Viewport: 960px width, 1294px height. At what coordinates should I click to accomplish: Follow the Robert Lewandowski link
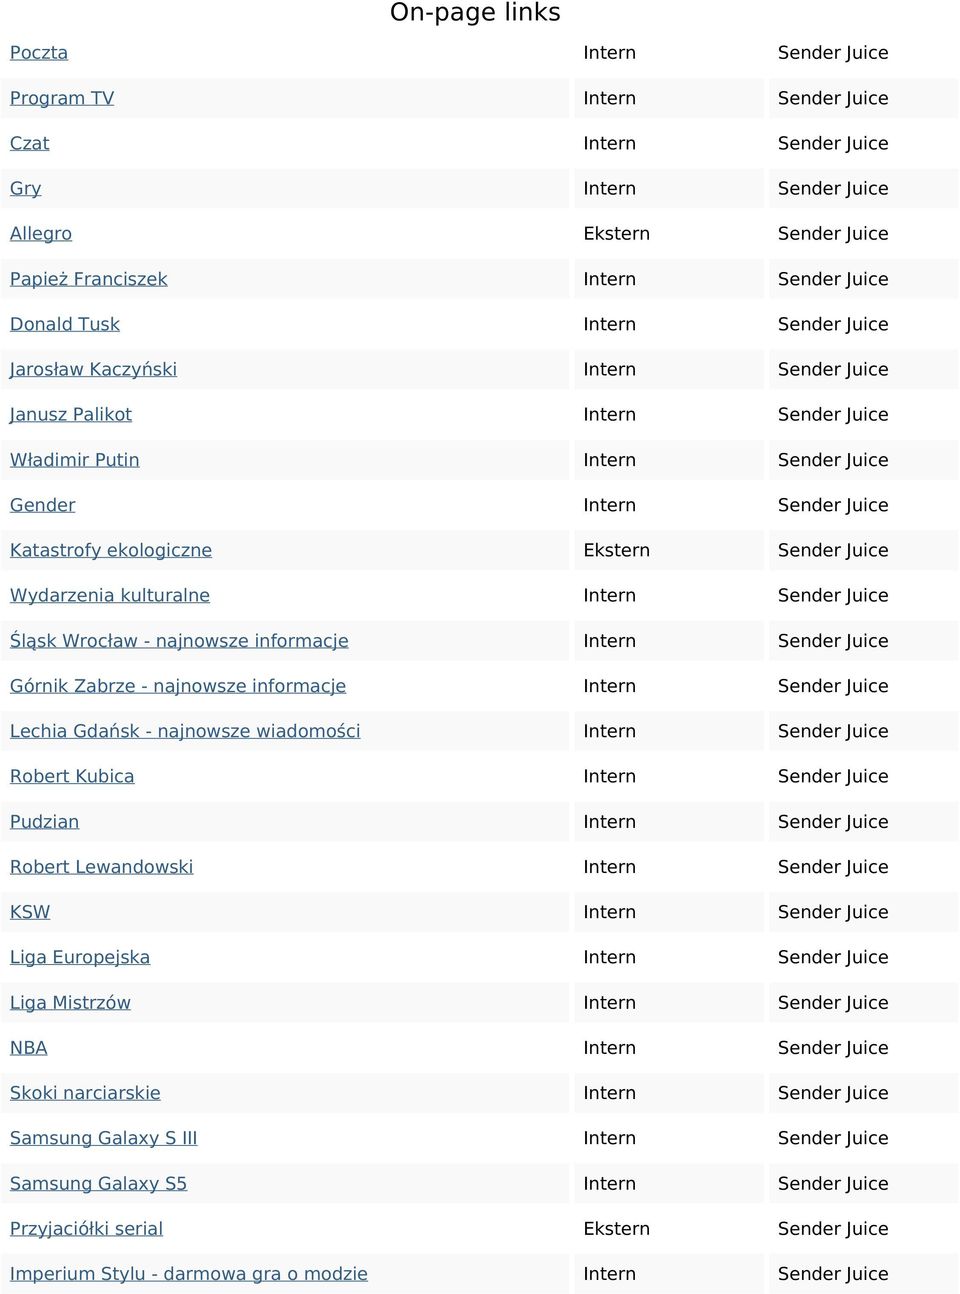(102, 867)
